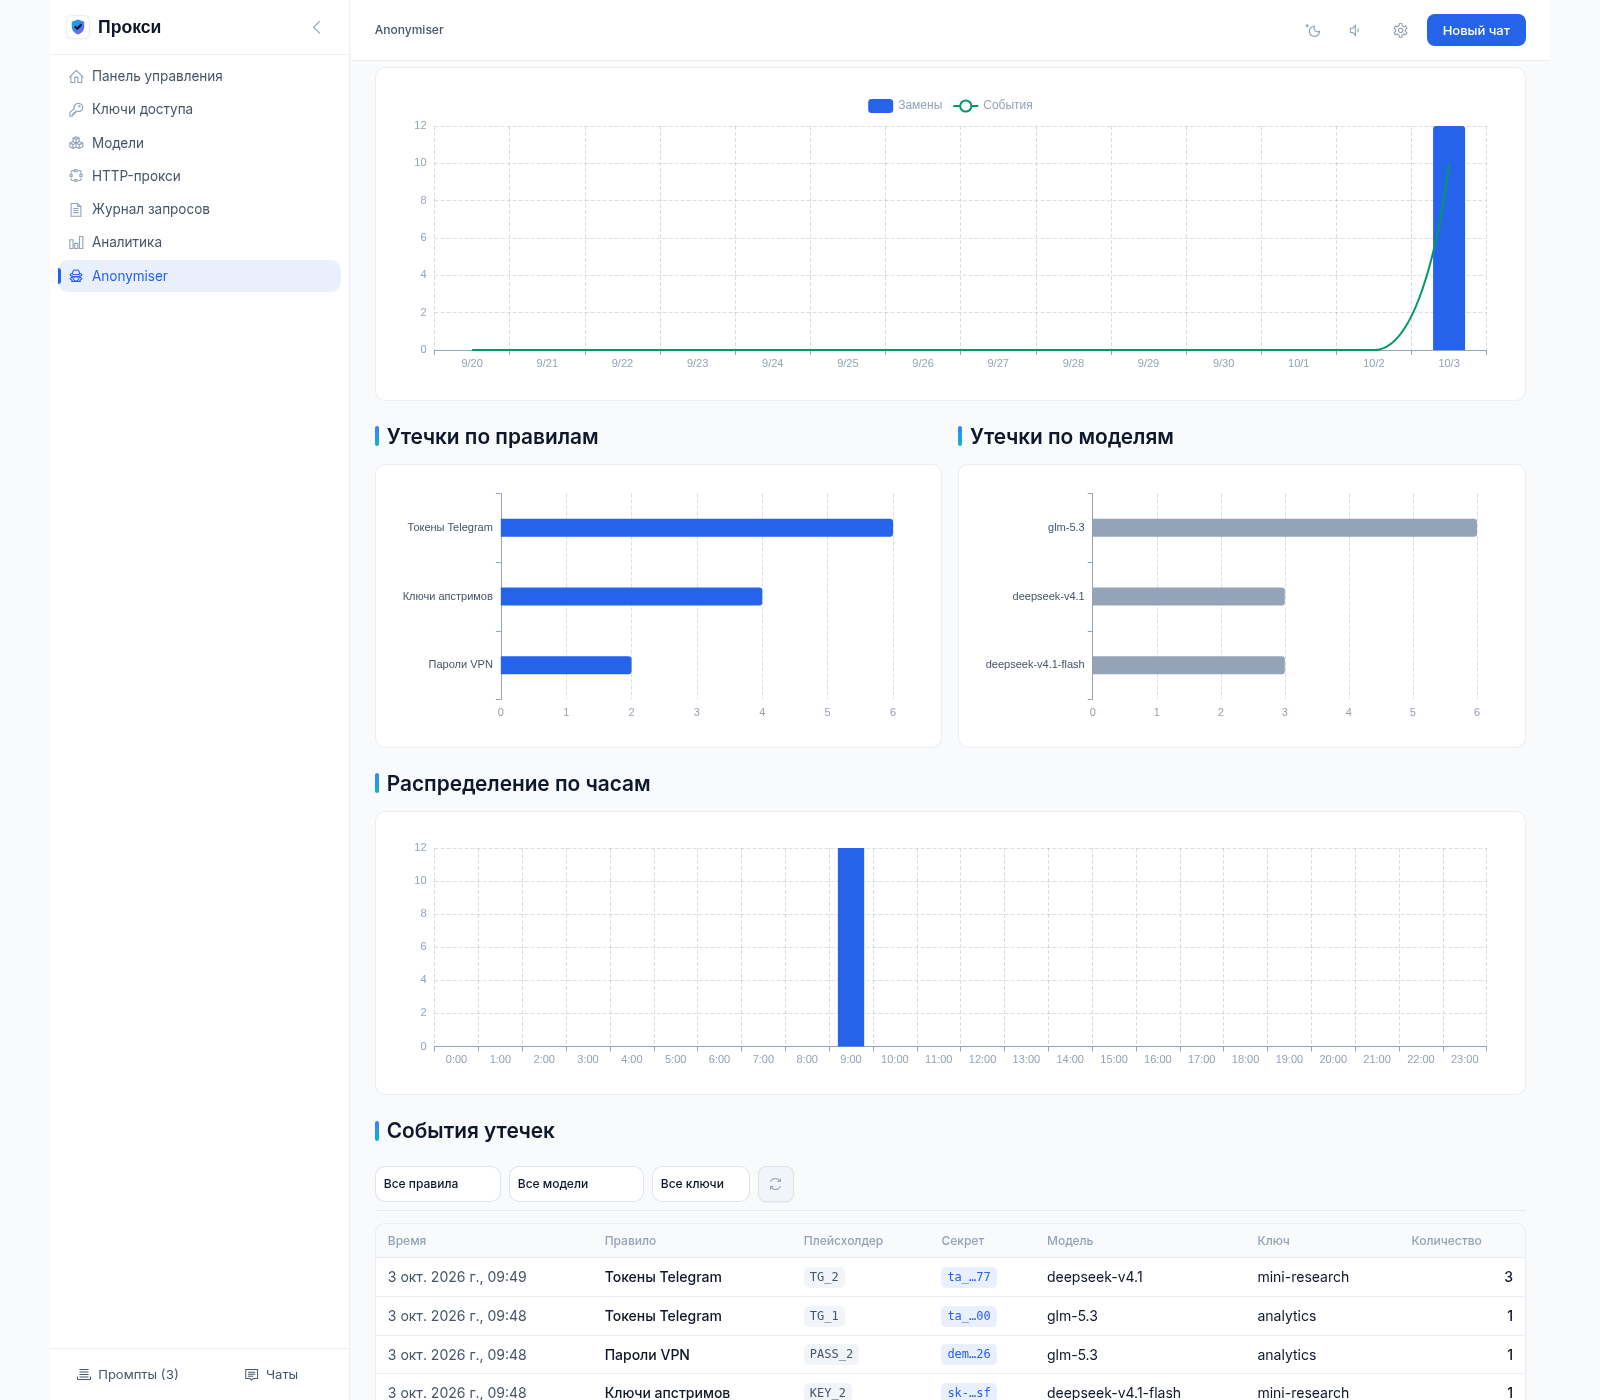This screenshot has height=1400, width=1600.
Task: Click the bar chart icon beside Аналитика
Action: [x=76, y=242]
